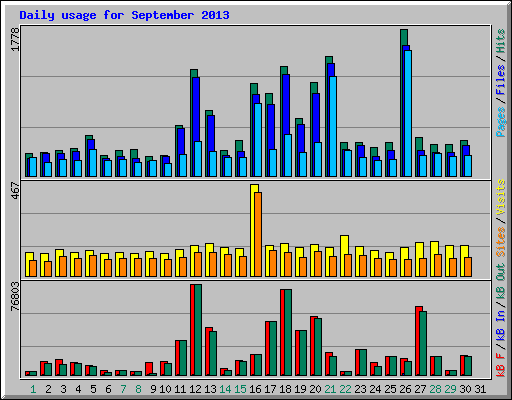Screen dimensions: 512x400
Task: Click the orange sites bar for day 16
Action: [258, 234]
